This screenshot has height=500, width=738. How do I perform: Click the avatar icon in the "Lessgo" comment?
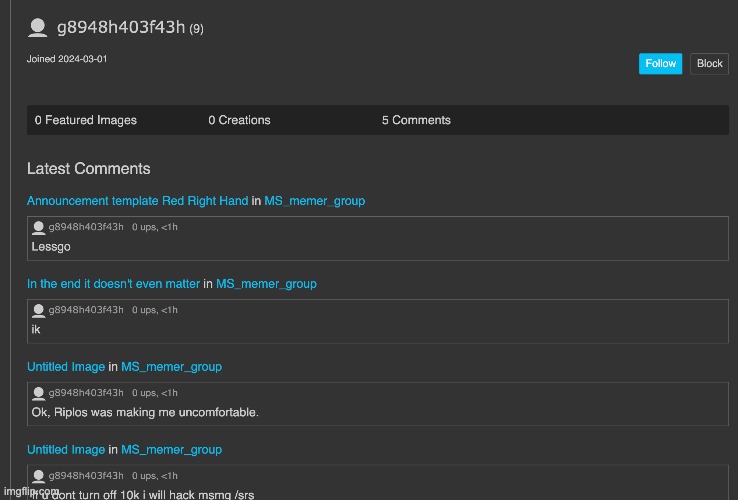click(39, 227)
